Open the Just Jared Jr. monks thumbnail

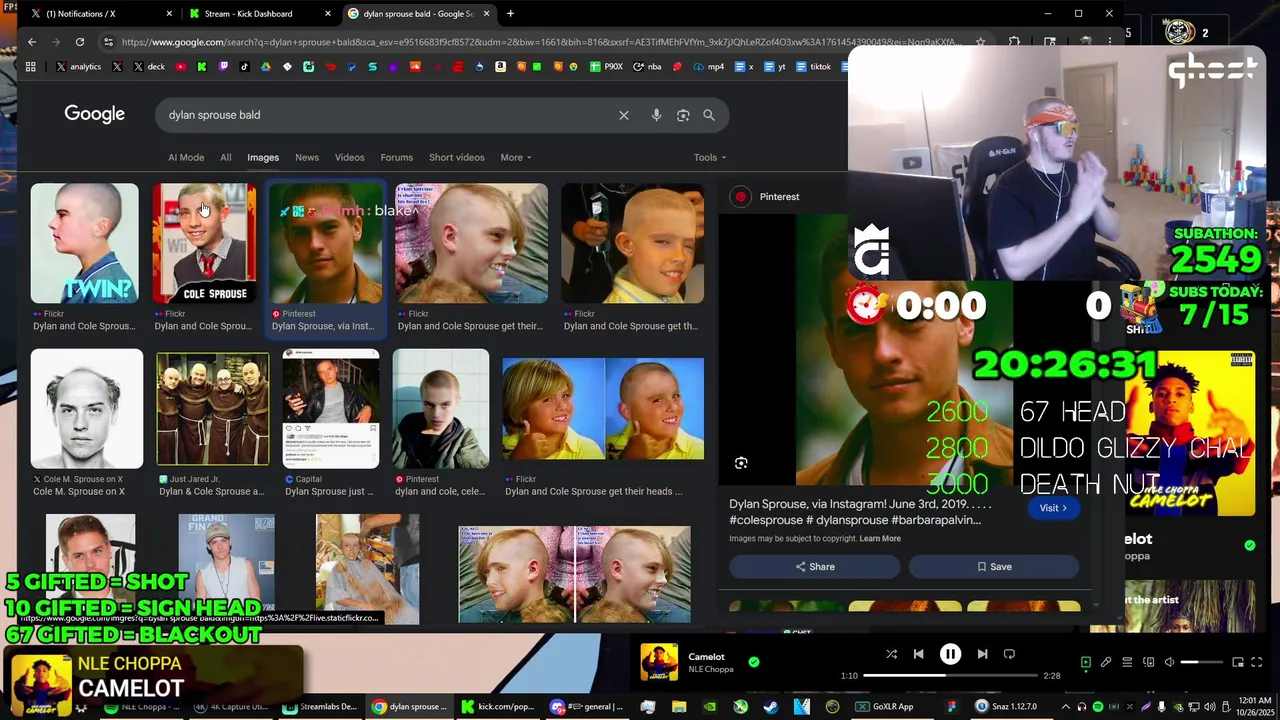pyautogui.click(x=213, y=409)
